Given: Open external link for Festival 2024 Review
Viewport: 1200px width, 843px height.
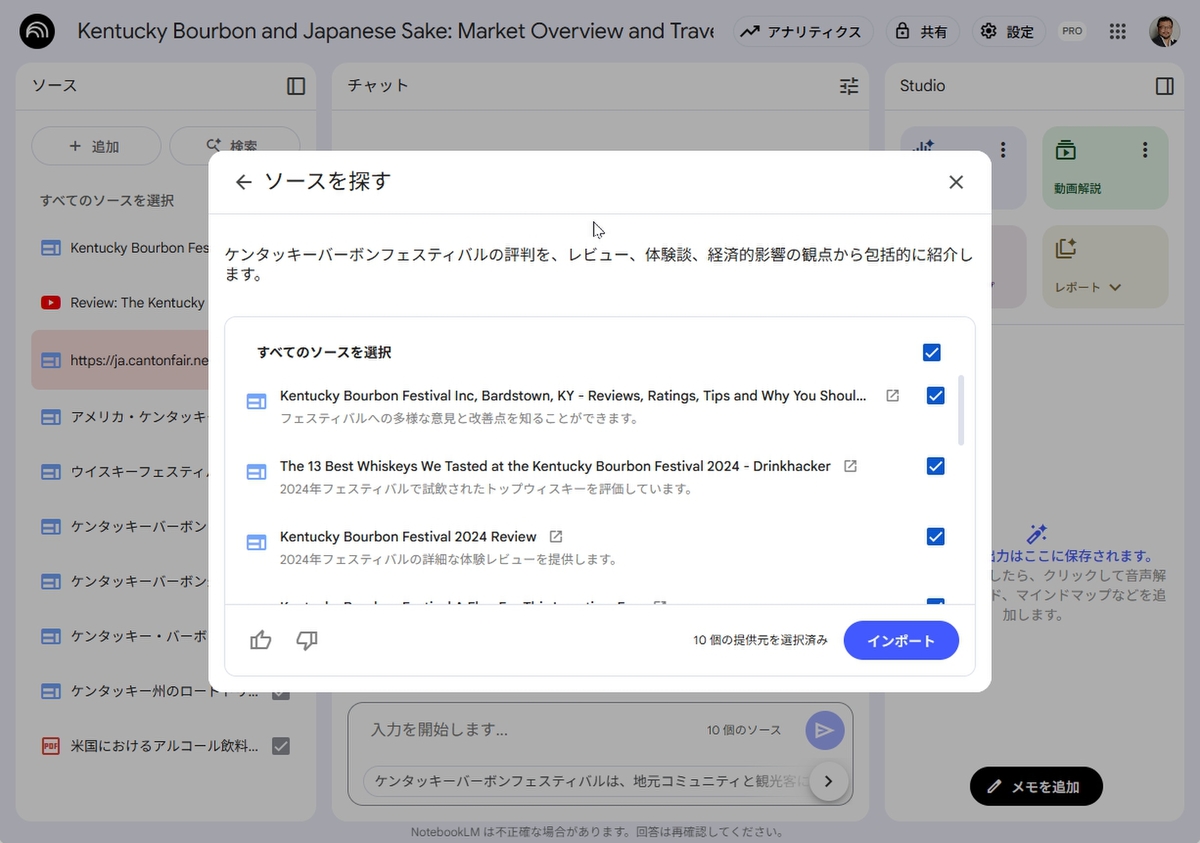Looking at the screenshot, I should [x=556, y=537].
